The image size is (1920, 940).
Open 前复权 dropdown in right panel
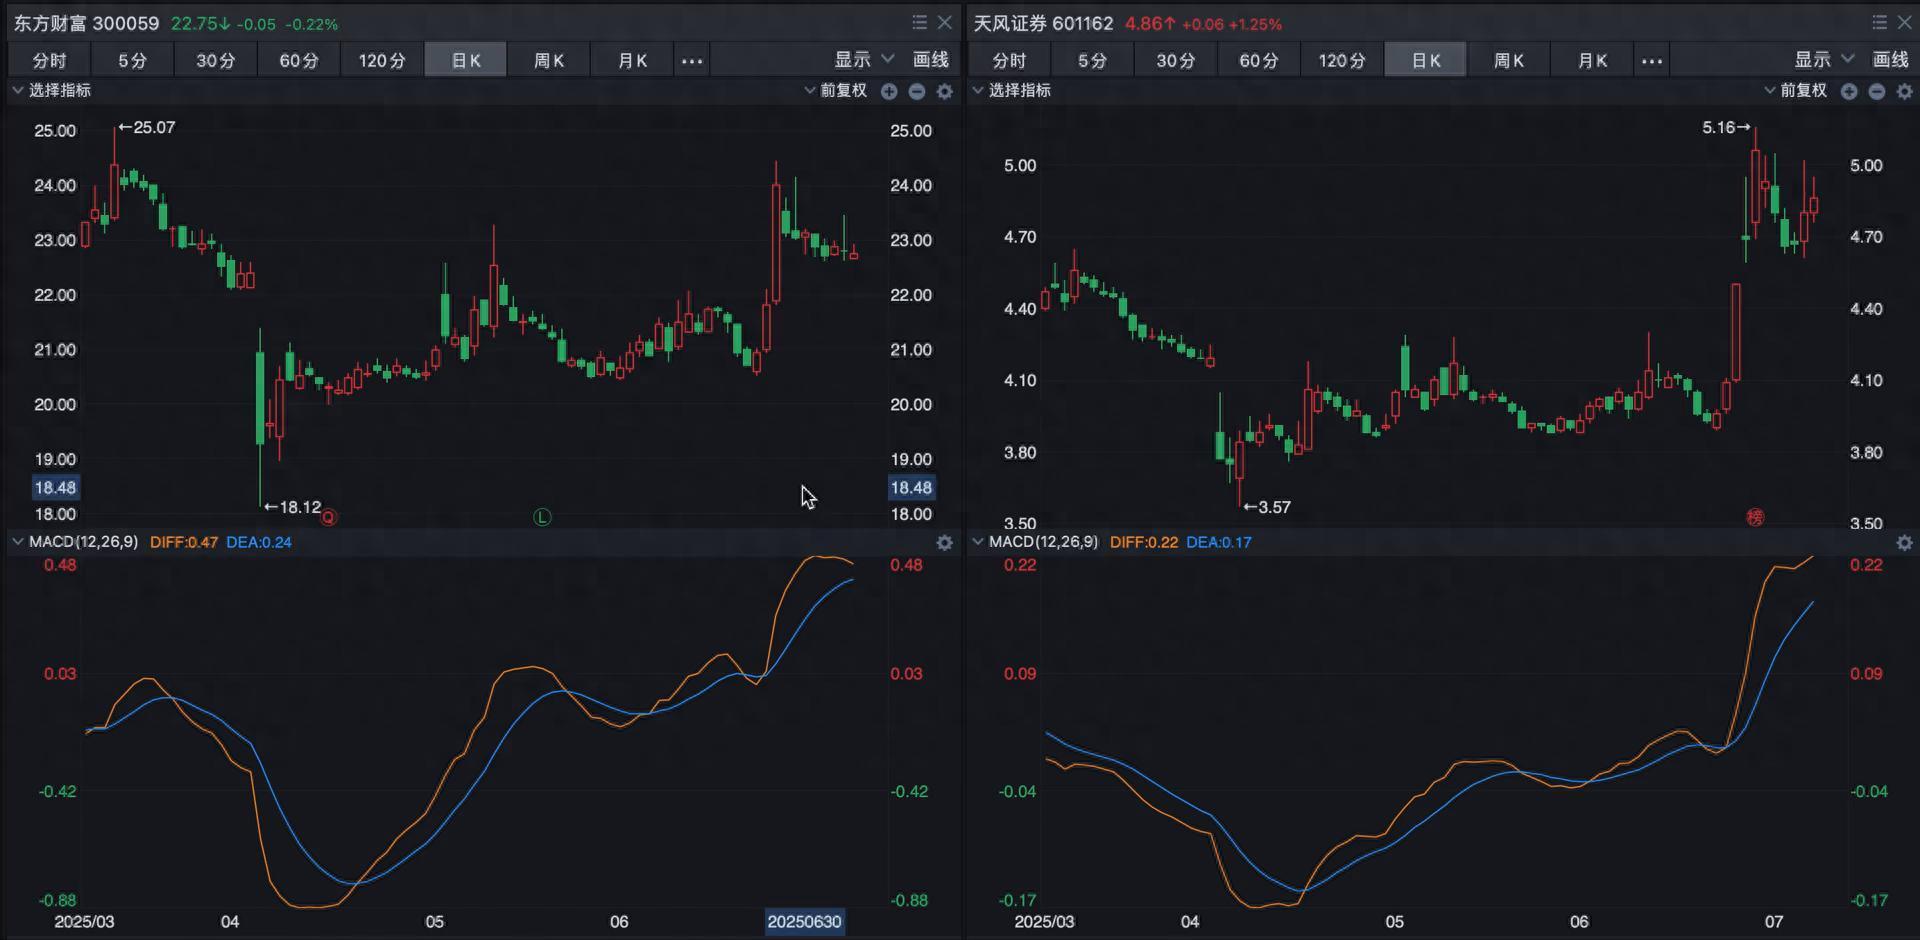click(x=1795, y=90)
